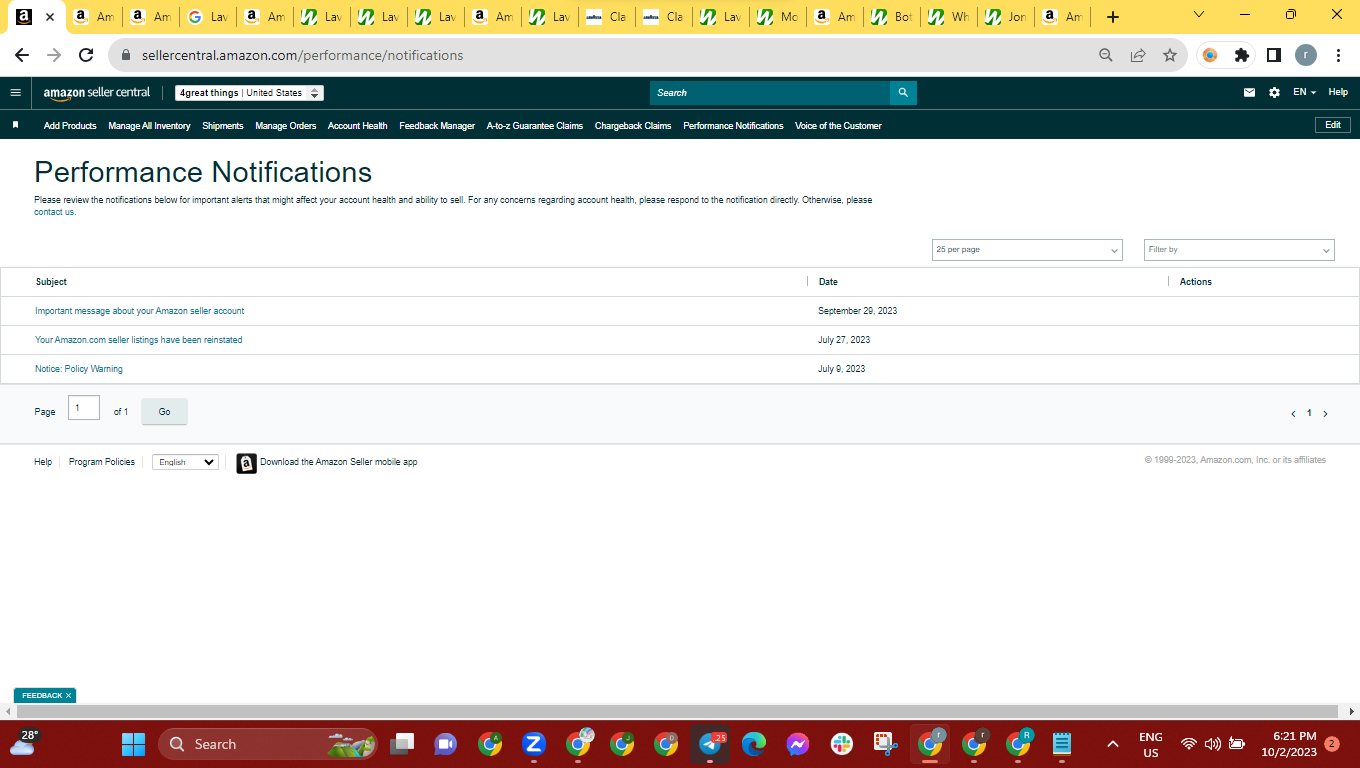
Task: Click the 'Jon' browser tab
Action: pyautogui.click(x=1005, y=17)
